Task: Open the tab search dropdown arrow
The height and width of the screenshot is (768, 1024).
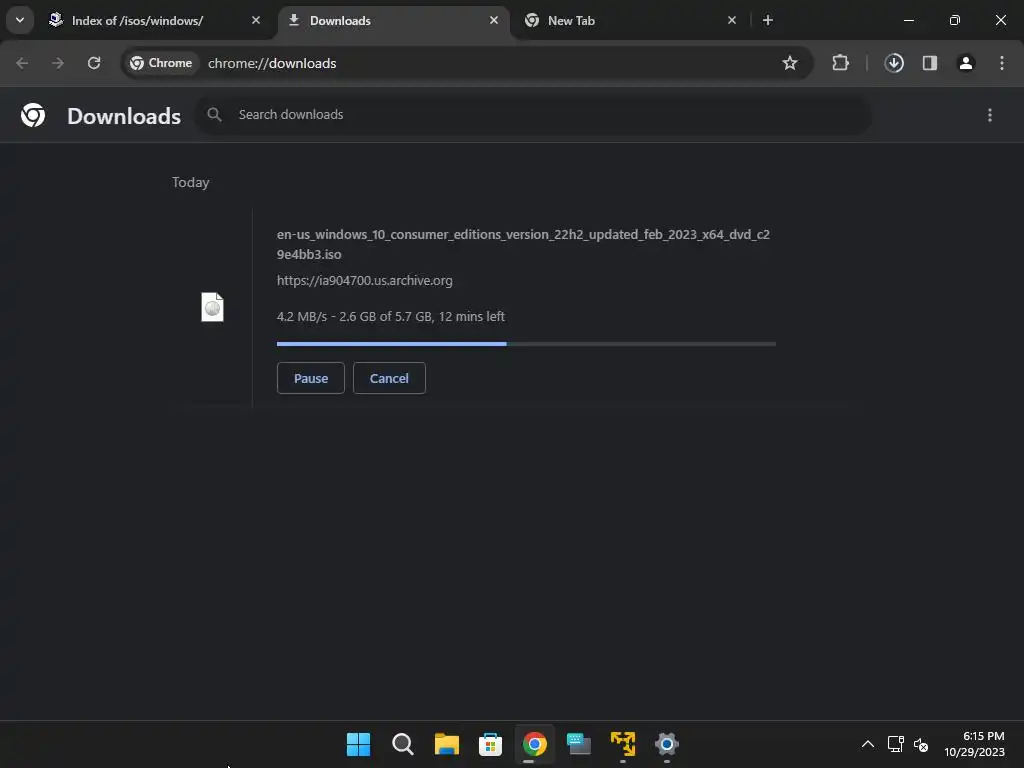Action: [x=20, y=20]
